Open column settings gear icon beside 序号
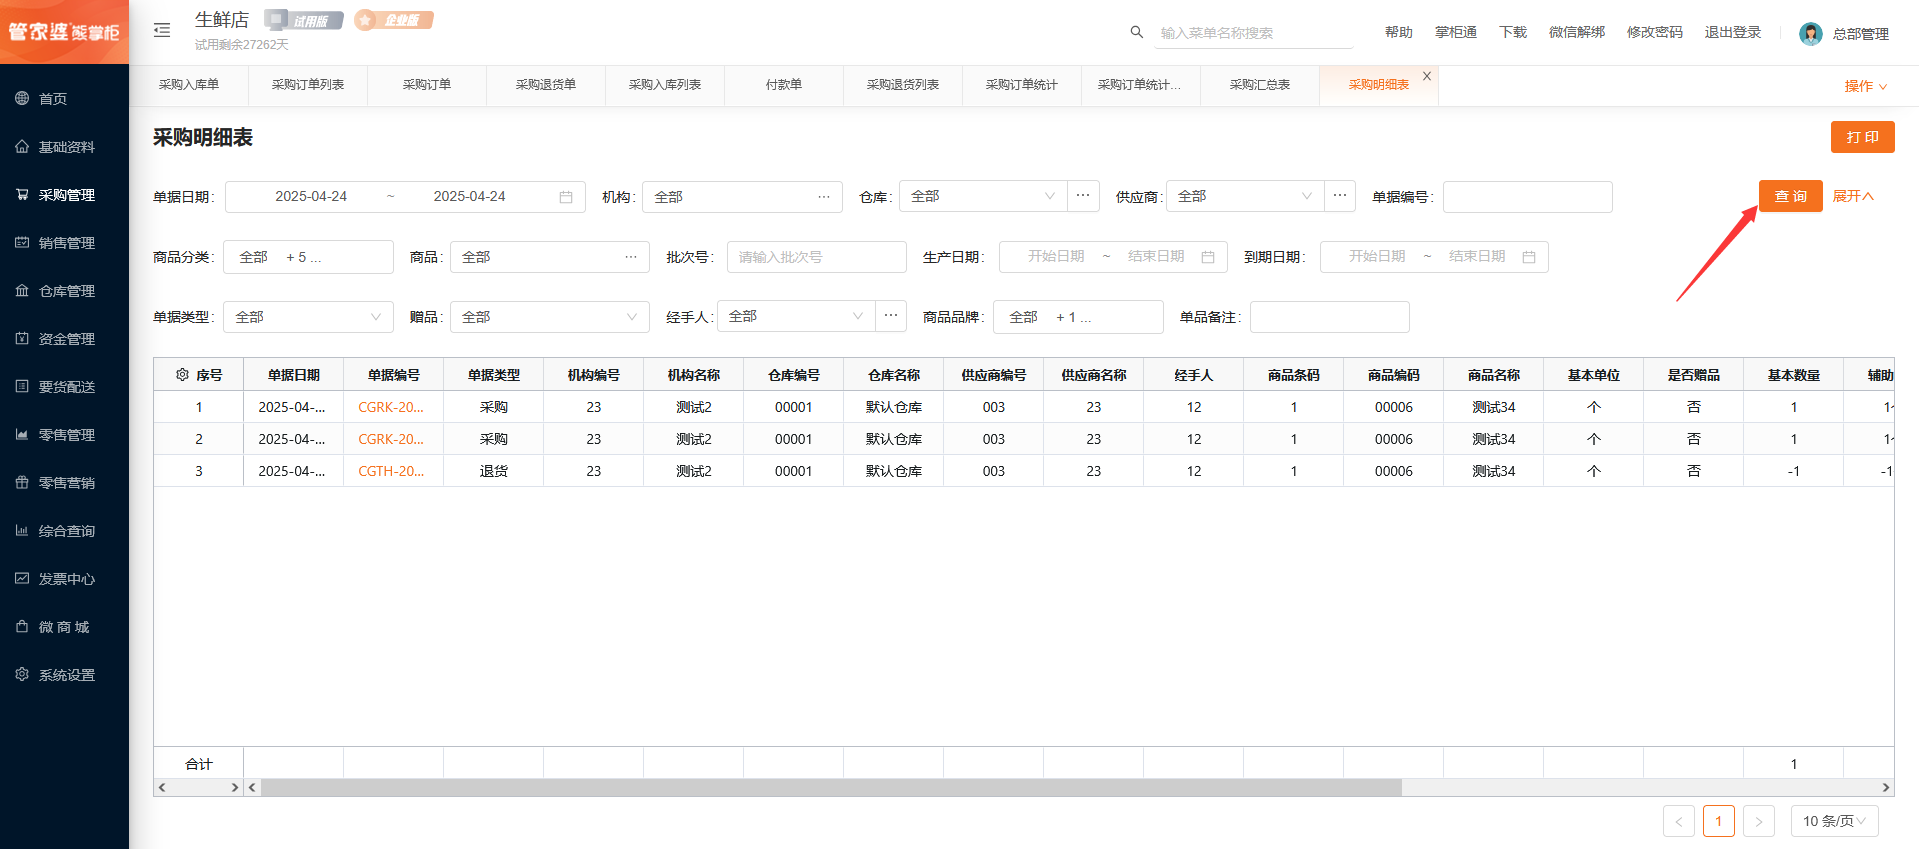 click(182, 375)
